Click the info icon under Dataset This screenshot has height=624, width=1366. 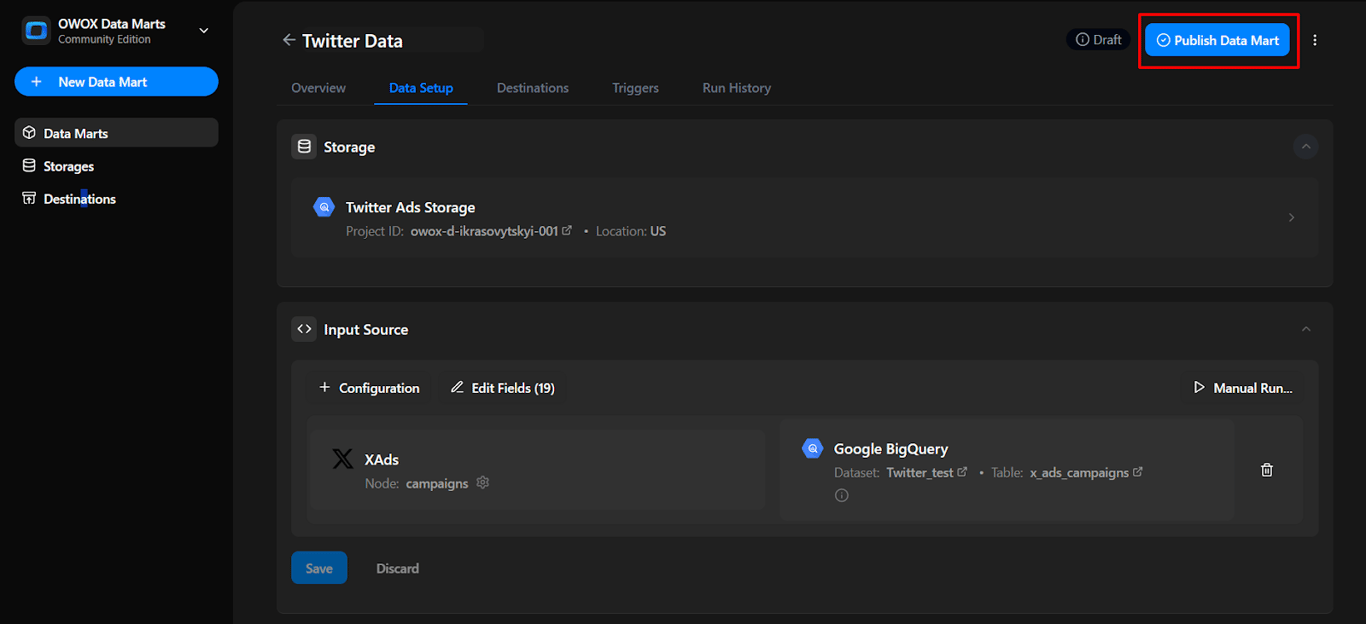point(842,495)
